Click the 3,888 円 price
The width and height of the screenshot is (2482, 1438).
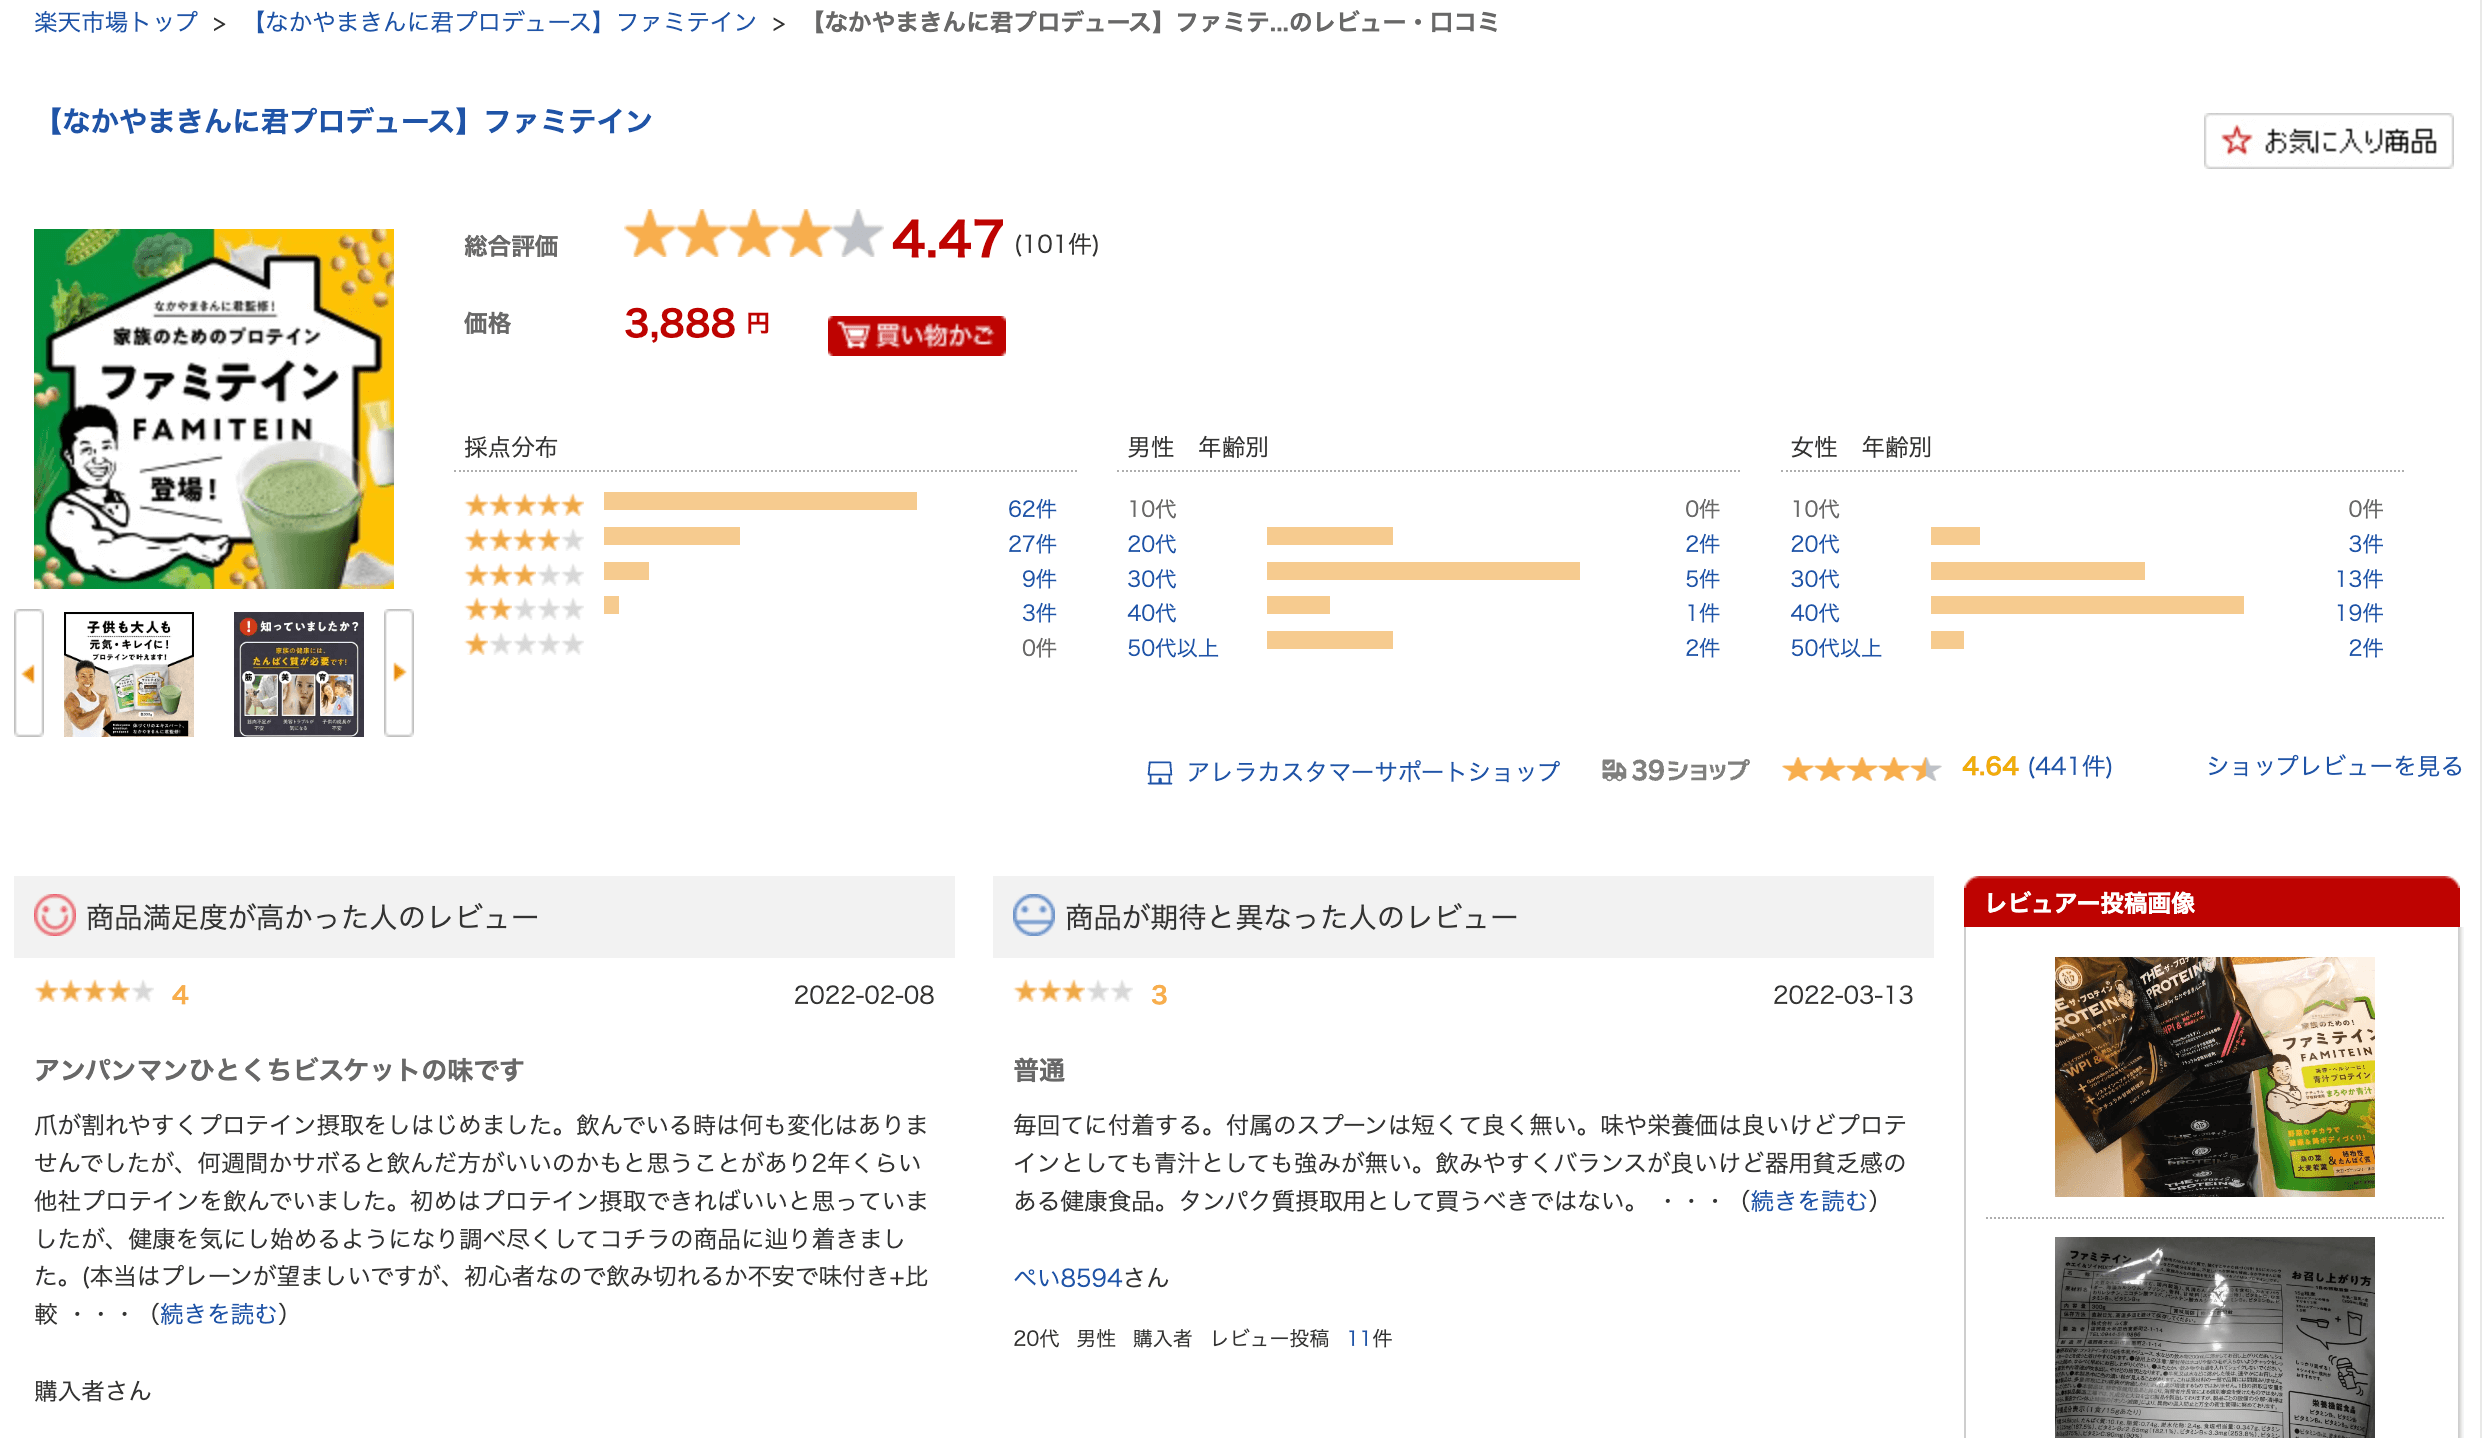(x=697, y=323)
